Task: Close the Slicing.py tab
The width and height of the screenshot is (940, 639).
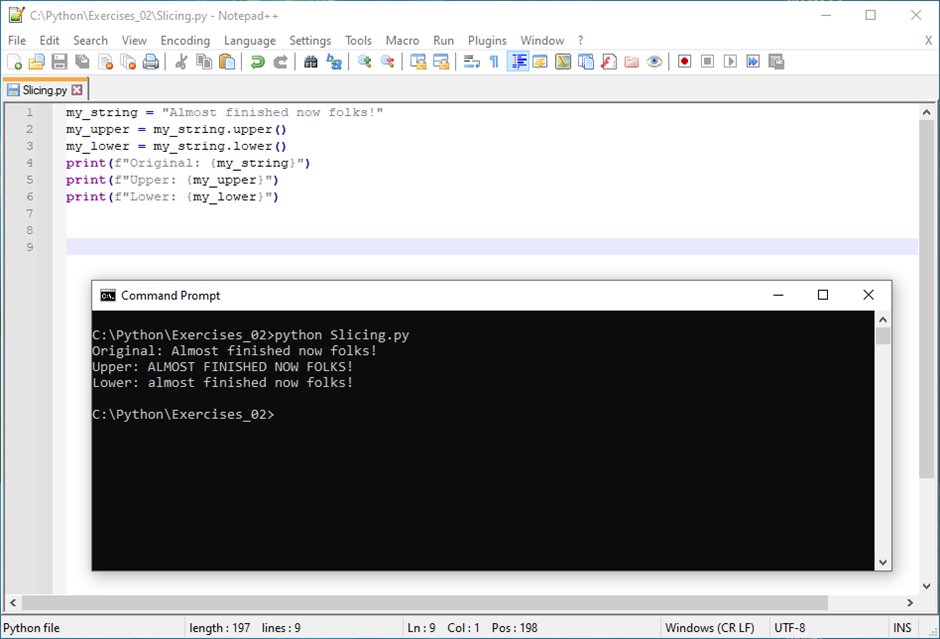Action: tap(77, 90)
